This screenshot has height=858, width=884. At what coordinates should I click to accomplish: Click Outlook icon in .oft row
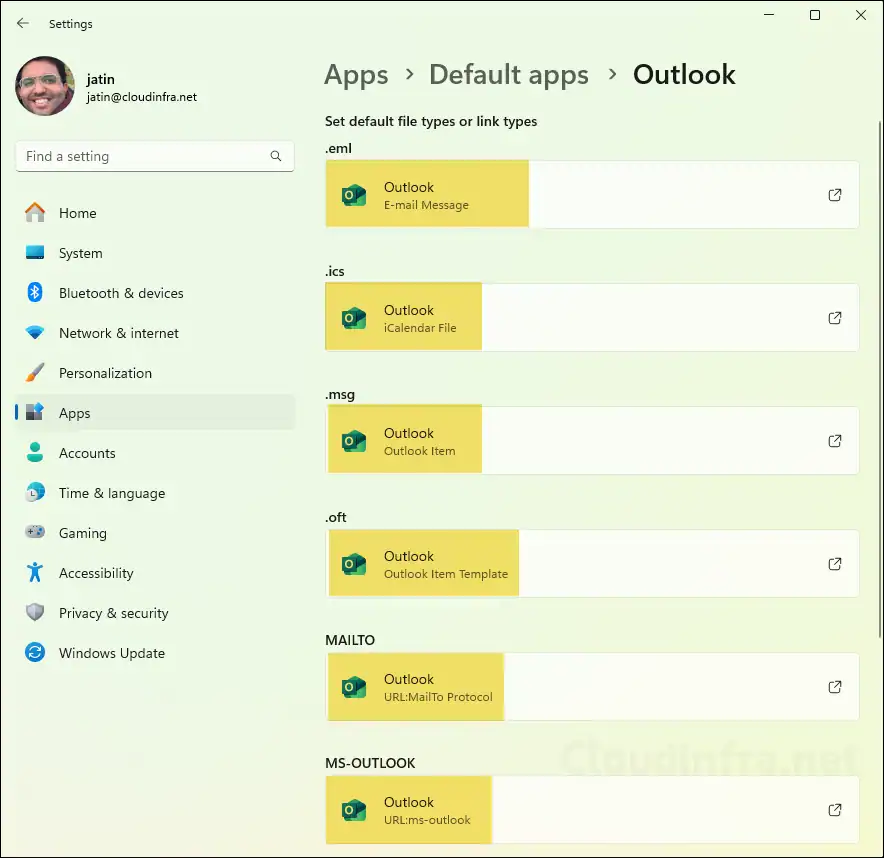tap(354, 564)
